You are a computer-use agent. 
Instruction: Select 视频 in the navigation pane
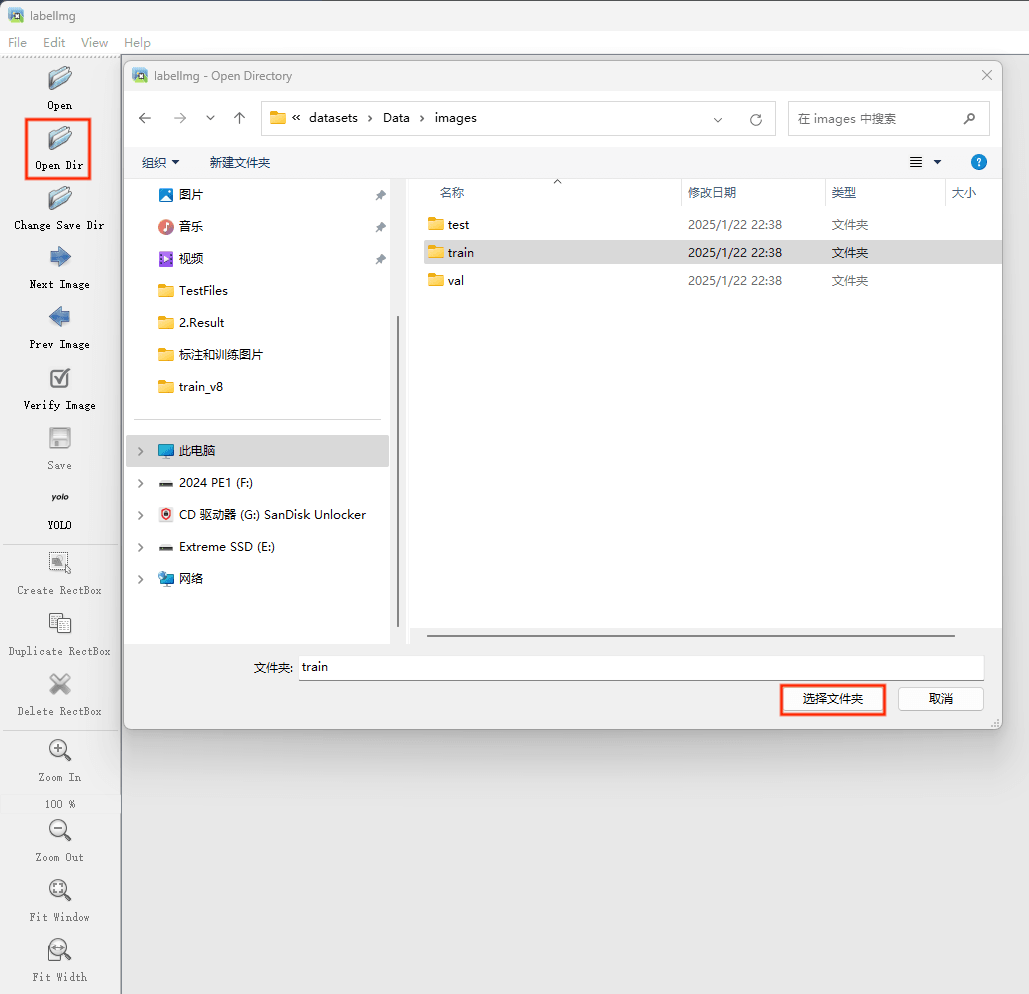[x=190, y=259]
